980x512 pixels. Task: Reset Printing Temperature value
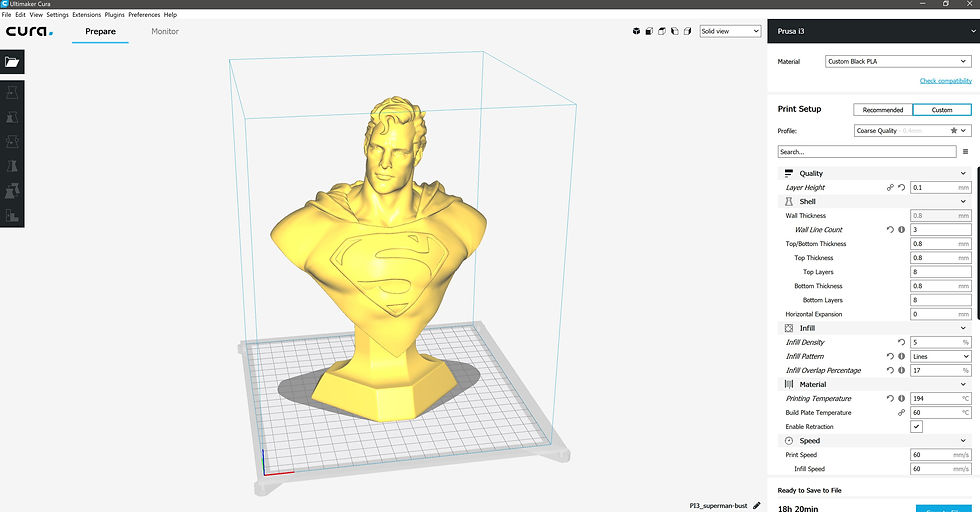(x=890, y=398)
